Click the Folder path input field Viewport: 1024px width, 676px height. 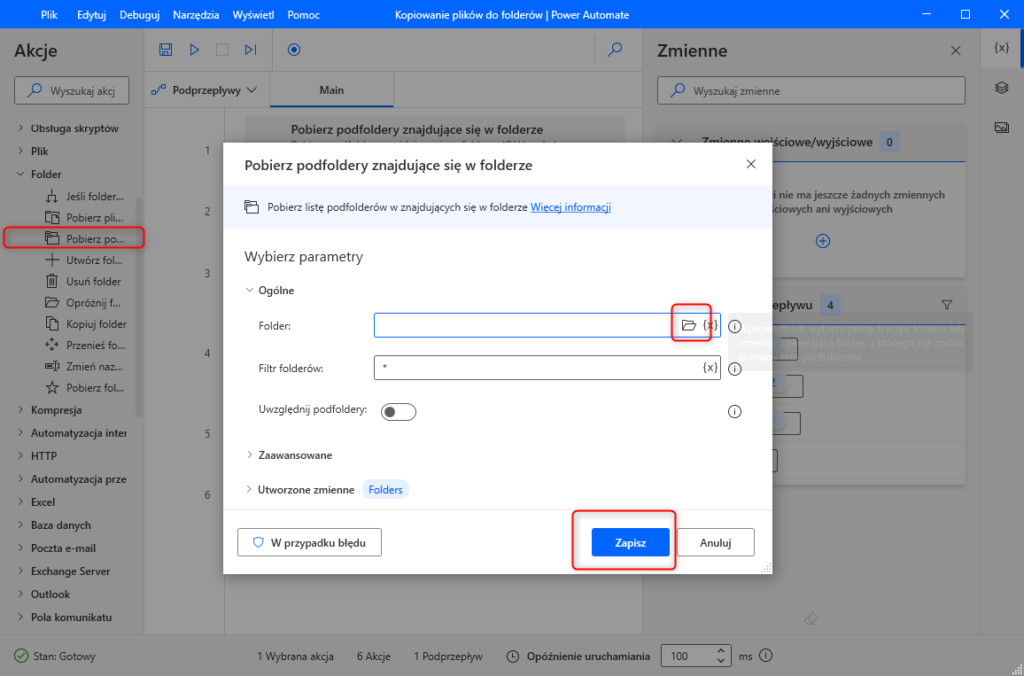[520, 326]
